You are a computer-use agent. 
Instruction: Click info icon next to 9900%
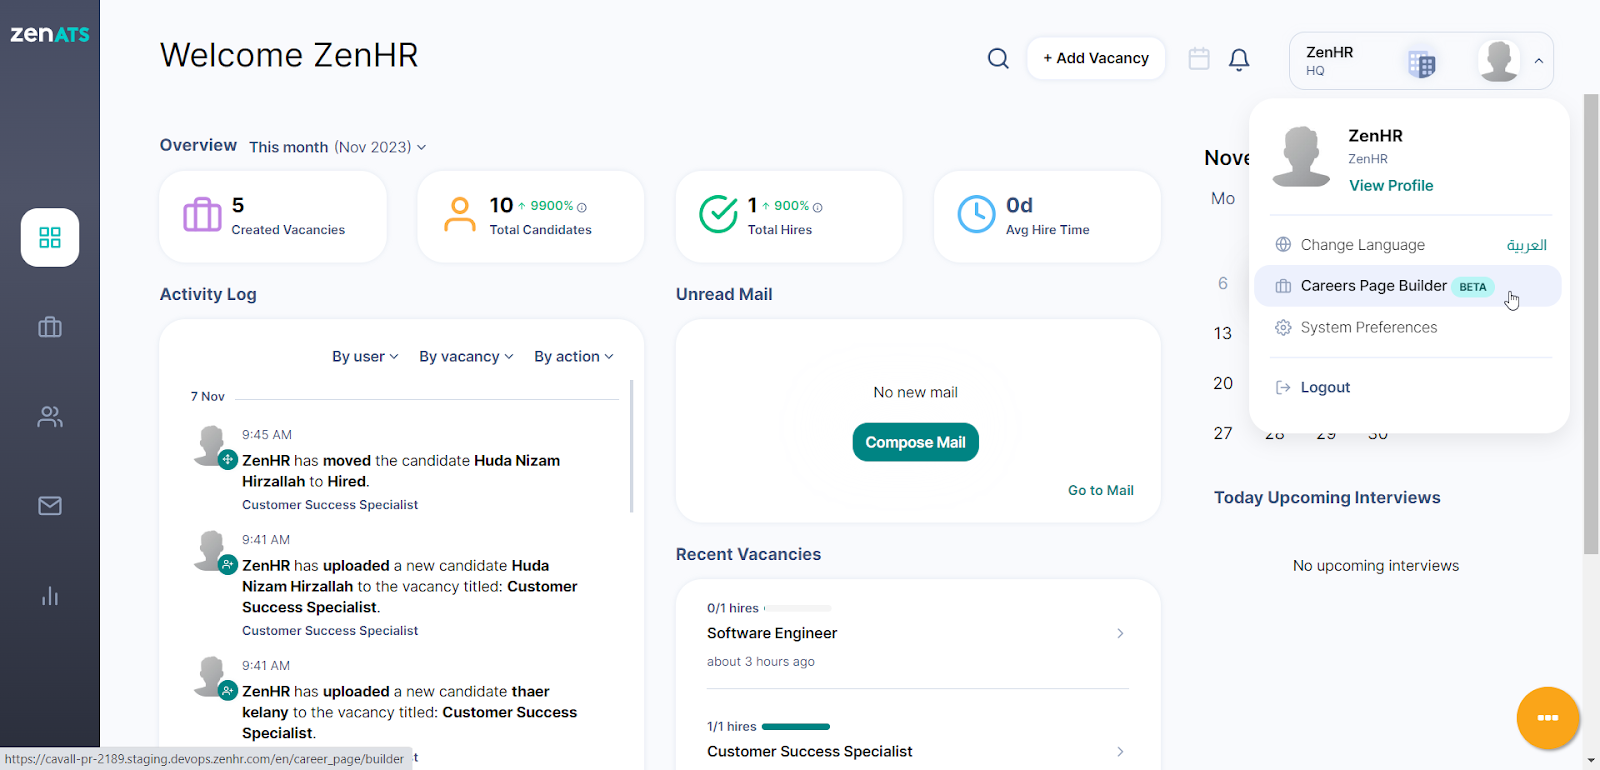coord(582,207)
